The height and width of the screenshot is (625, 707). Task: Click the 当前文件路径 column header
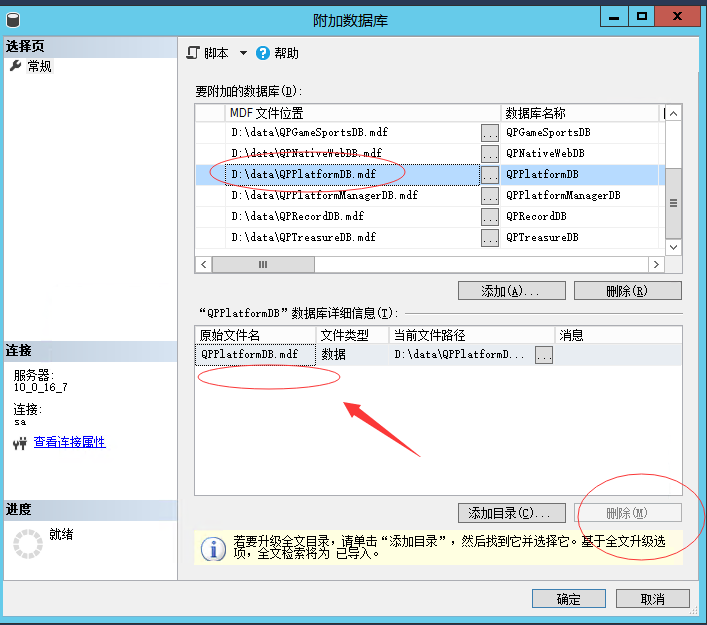(x=472, y=335)
